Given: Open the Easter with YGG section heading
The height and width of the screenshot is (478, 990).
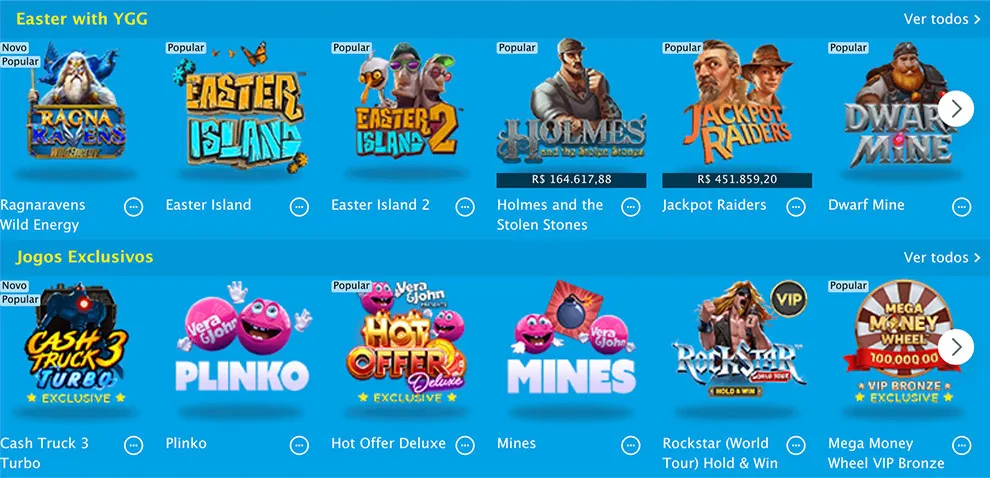Looking at the screenshot, I should (82, 19).
